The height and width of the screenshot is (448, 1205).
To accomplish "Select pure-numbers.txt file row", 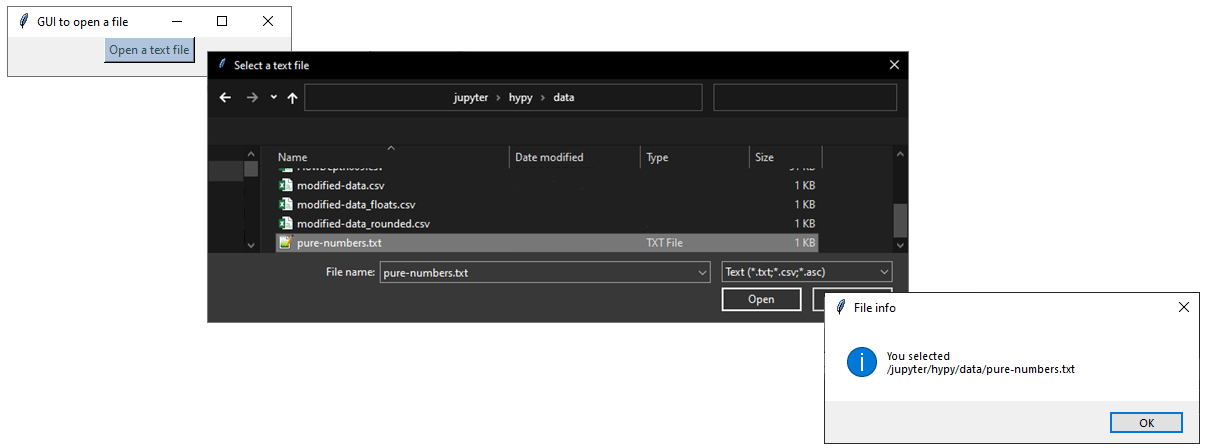I will (547, 243).
